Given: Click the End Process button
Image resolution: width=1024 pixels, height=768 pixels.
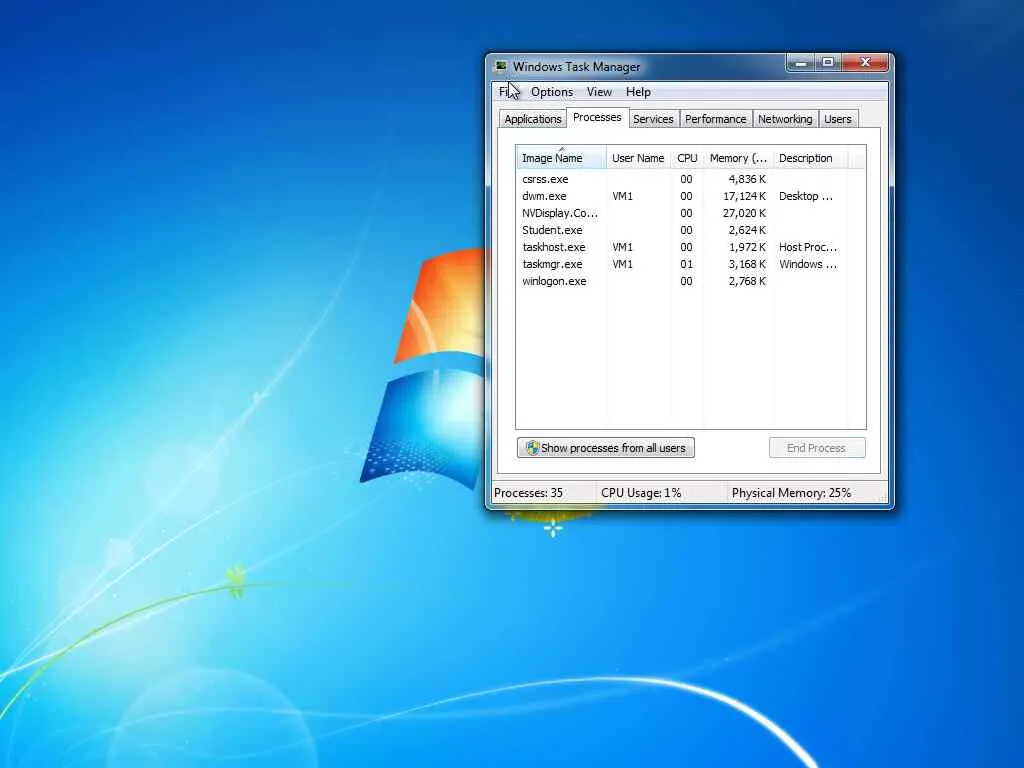Looking at the screenshot, I should pos(817,448).
